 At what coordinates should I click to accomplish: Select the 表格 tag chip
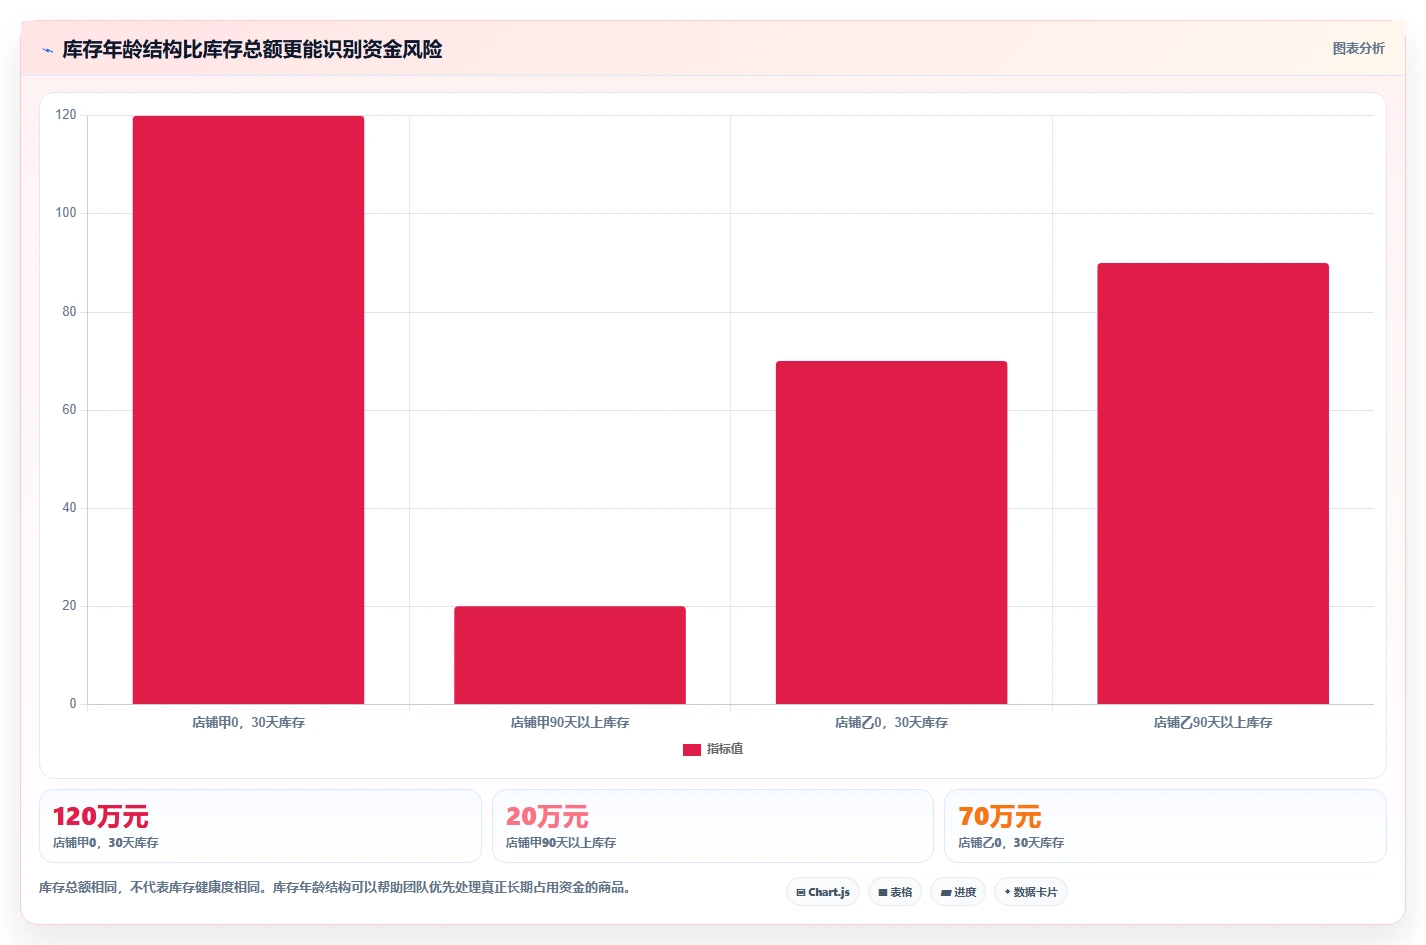click(x=895, y=892)
